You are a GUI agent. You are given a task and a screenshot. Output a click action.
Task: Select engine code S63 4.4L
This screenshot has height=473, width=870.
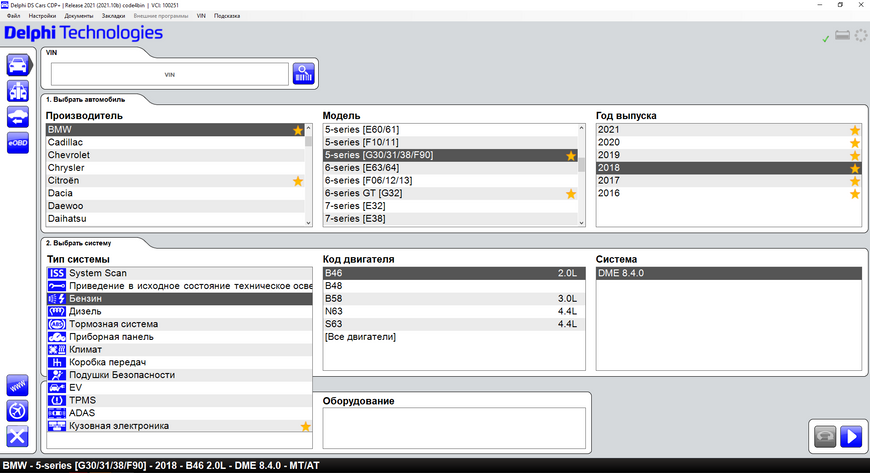coord(453,324)
